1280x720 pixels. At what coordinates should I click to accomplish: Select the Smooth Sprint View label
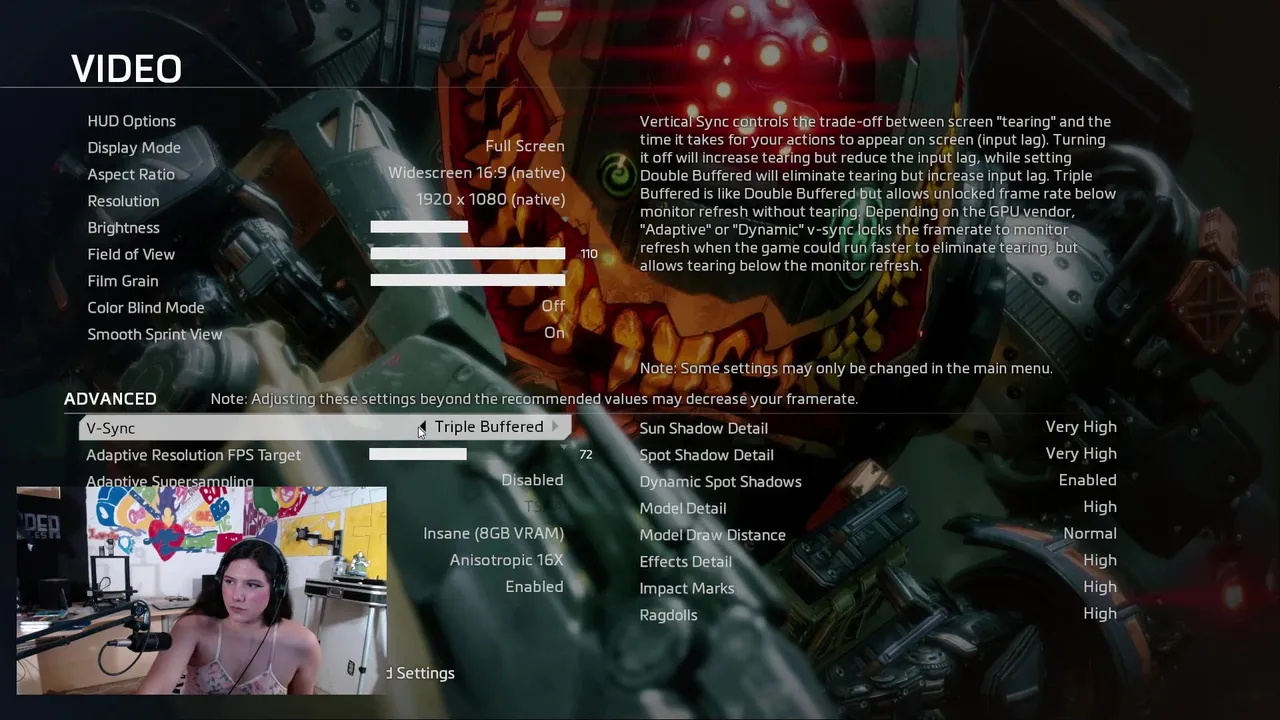[x=155, y=335]
